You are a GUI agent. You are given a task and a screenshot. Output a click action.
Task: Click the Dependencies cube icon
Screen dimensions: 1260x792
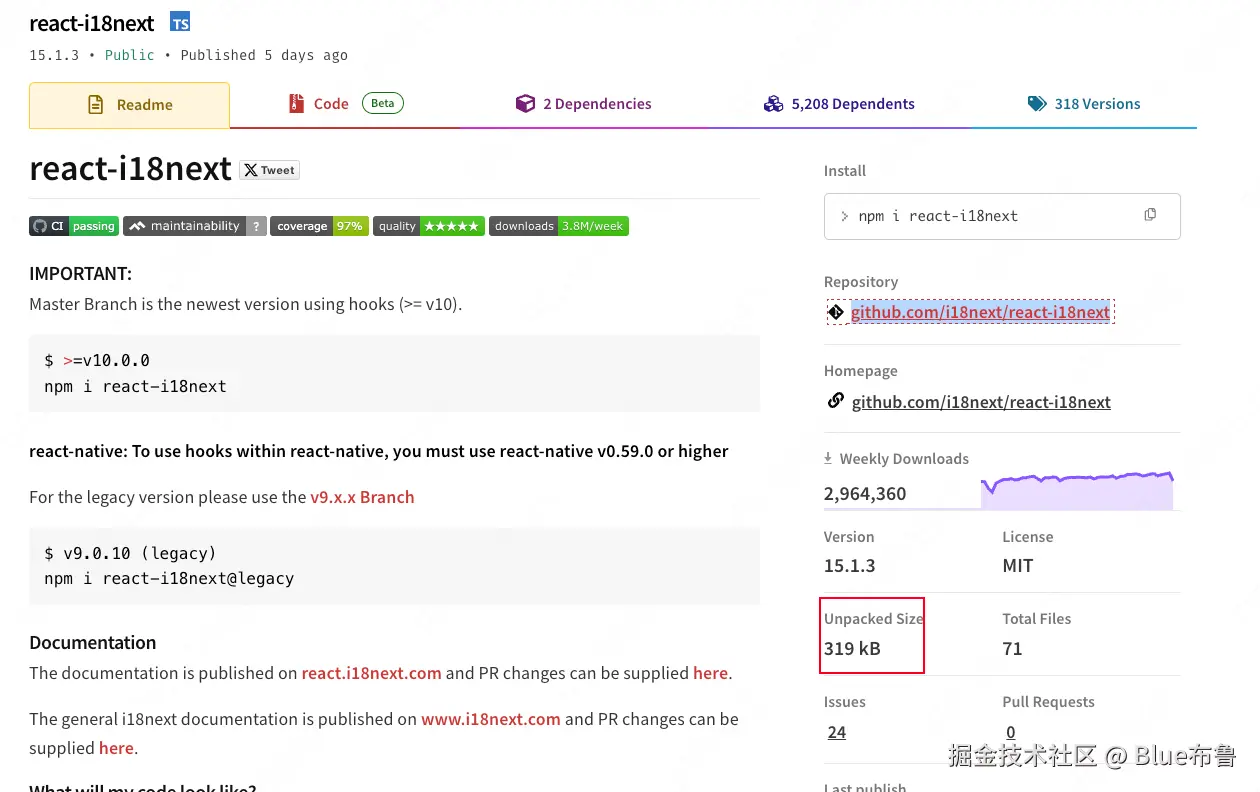coord(525,103)
